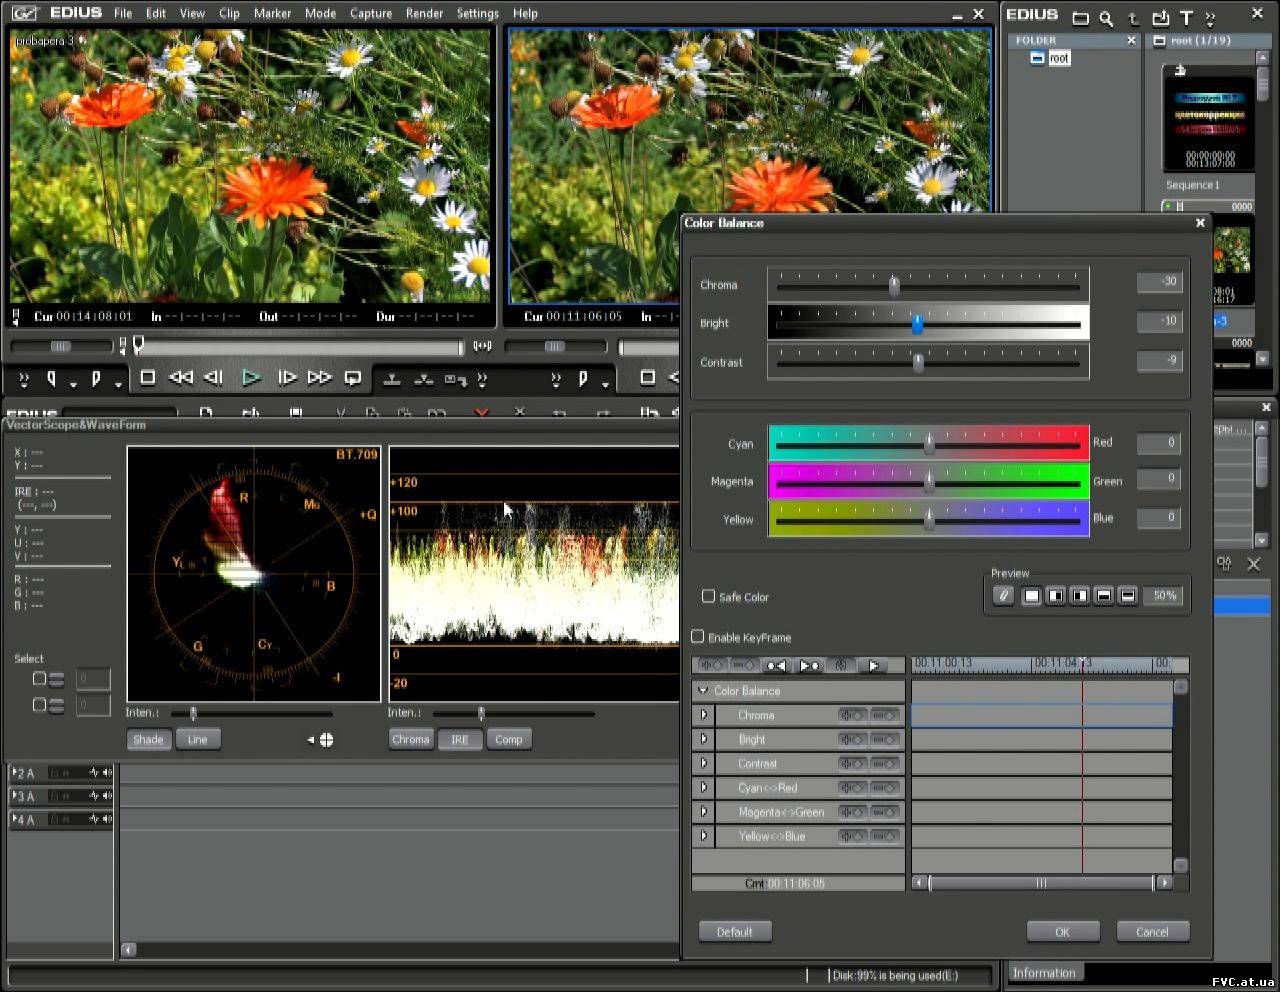Click Insert to timeline icon

(393, 379)
